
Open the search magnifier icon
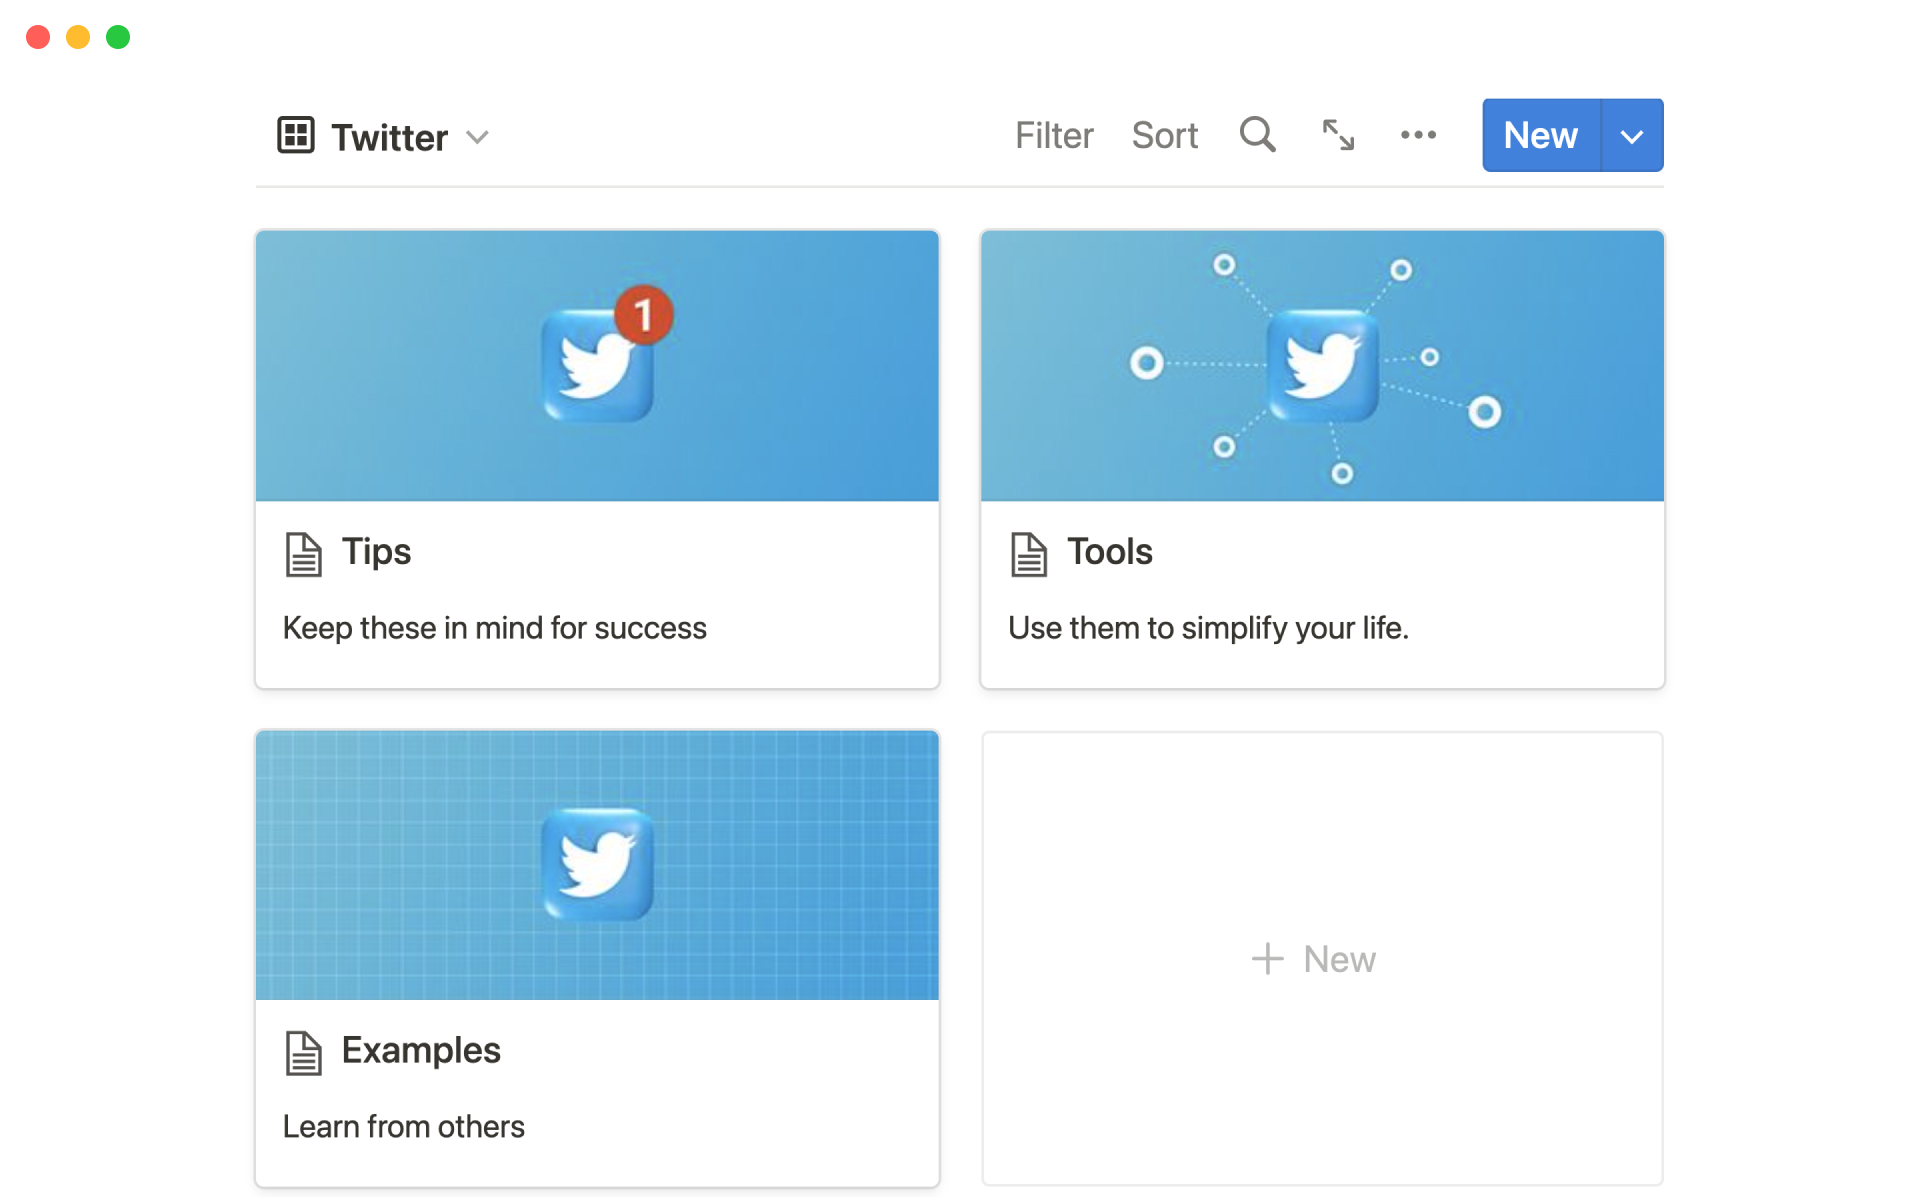pyautogui.click(x=1257, y=134)
